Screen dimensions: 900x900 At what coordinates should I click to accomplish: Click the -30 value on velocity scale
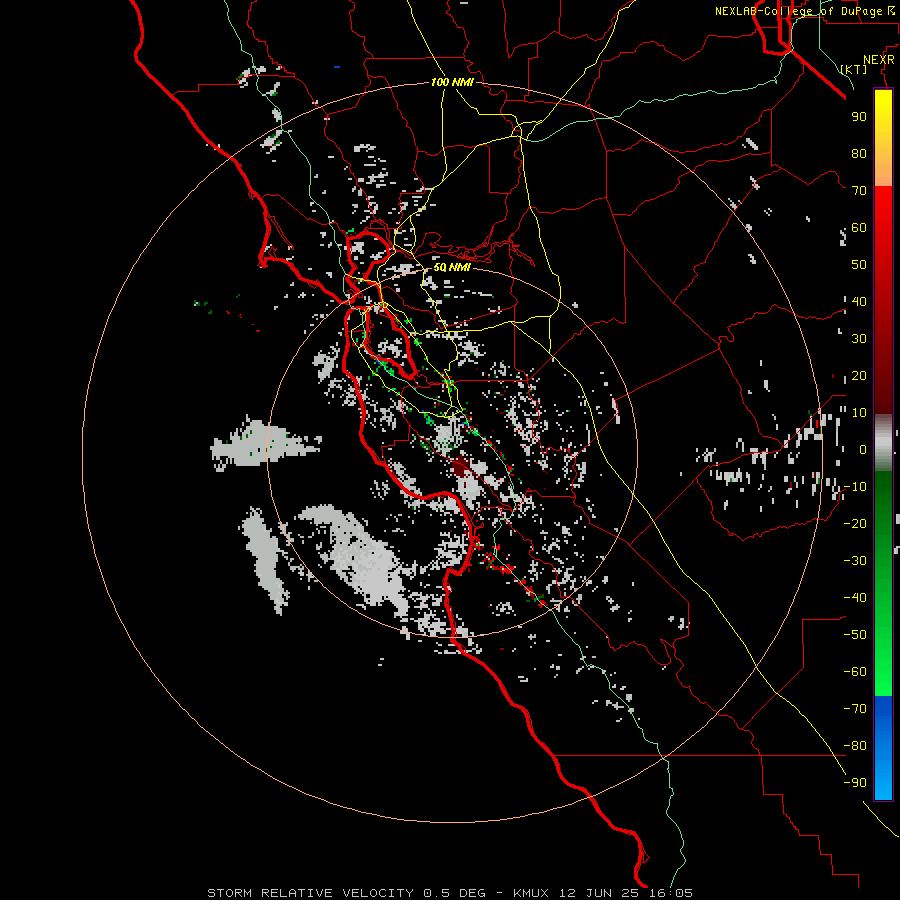coord(855,560)
